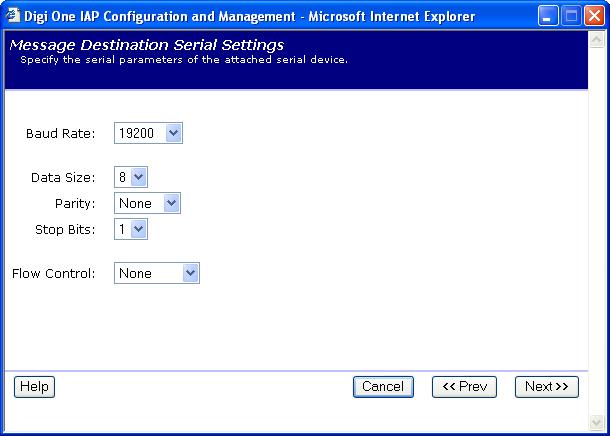Click the Internet Explorer page icon in title bar

(13, 16)
